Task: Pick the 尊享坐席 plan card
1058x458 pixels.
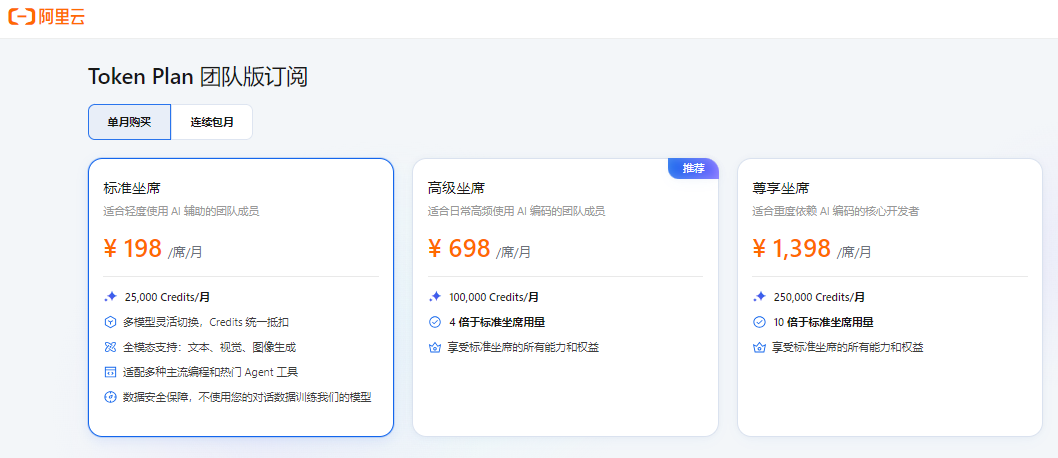Action: point(889,297)
